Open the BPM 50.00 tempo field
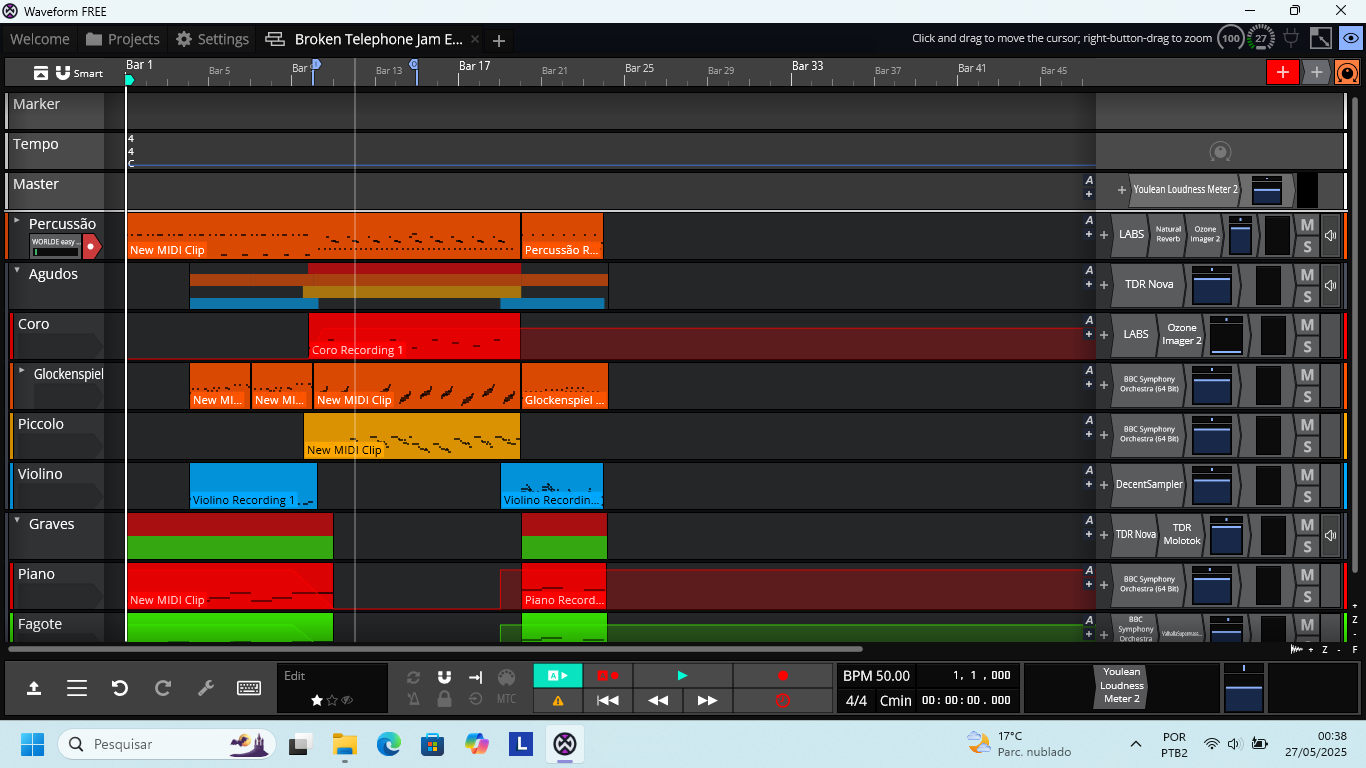The height and width of the screenshot is (768, 1366). click(876, 676)
